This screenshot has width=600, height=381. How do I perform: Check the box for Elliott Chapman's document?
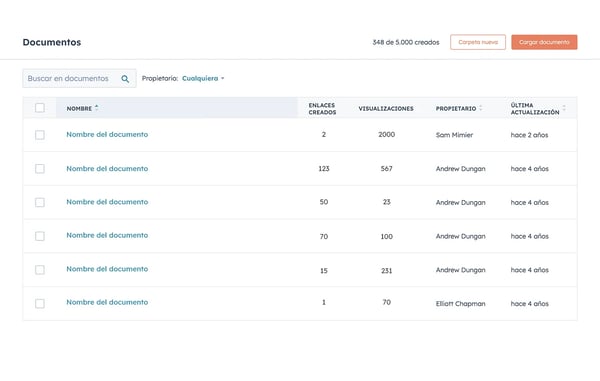(x=40, y=303)
